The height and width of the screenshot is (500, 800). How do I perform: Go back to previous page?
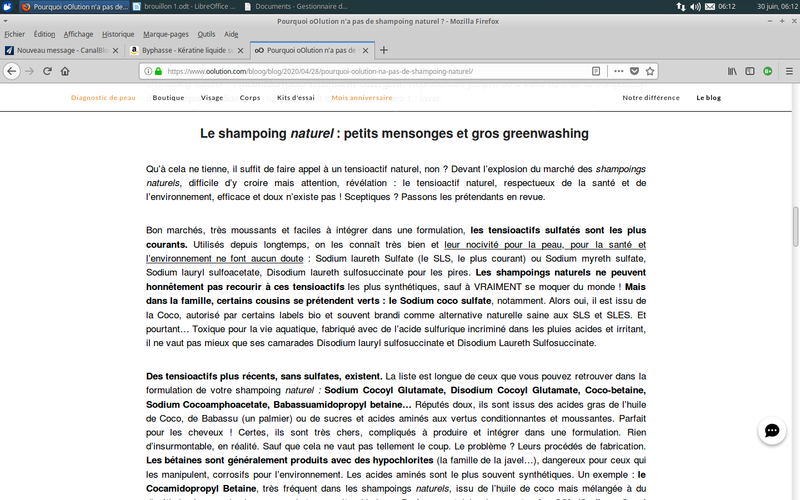point(12,71)
